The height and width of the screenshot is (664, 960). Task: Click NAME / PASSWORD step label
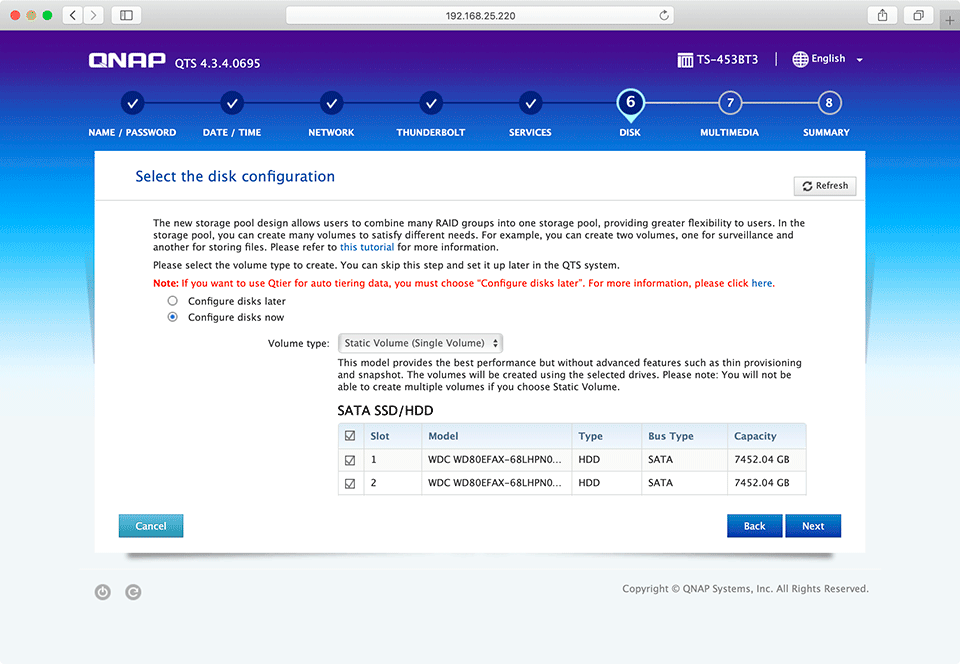pyautogui.click(x=132, y=132)
